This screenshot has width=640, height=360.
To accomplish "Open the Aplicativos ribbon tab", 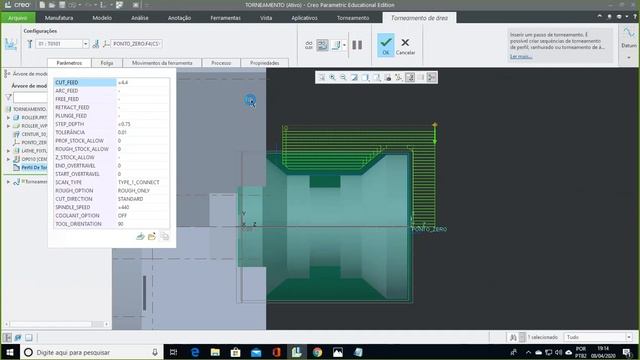I will click(304, 18).
